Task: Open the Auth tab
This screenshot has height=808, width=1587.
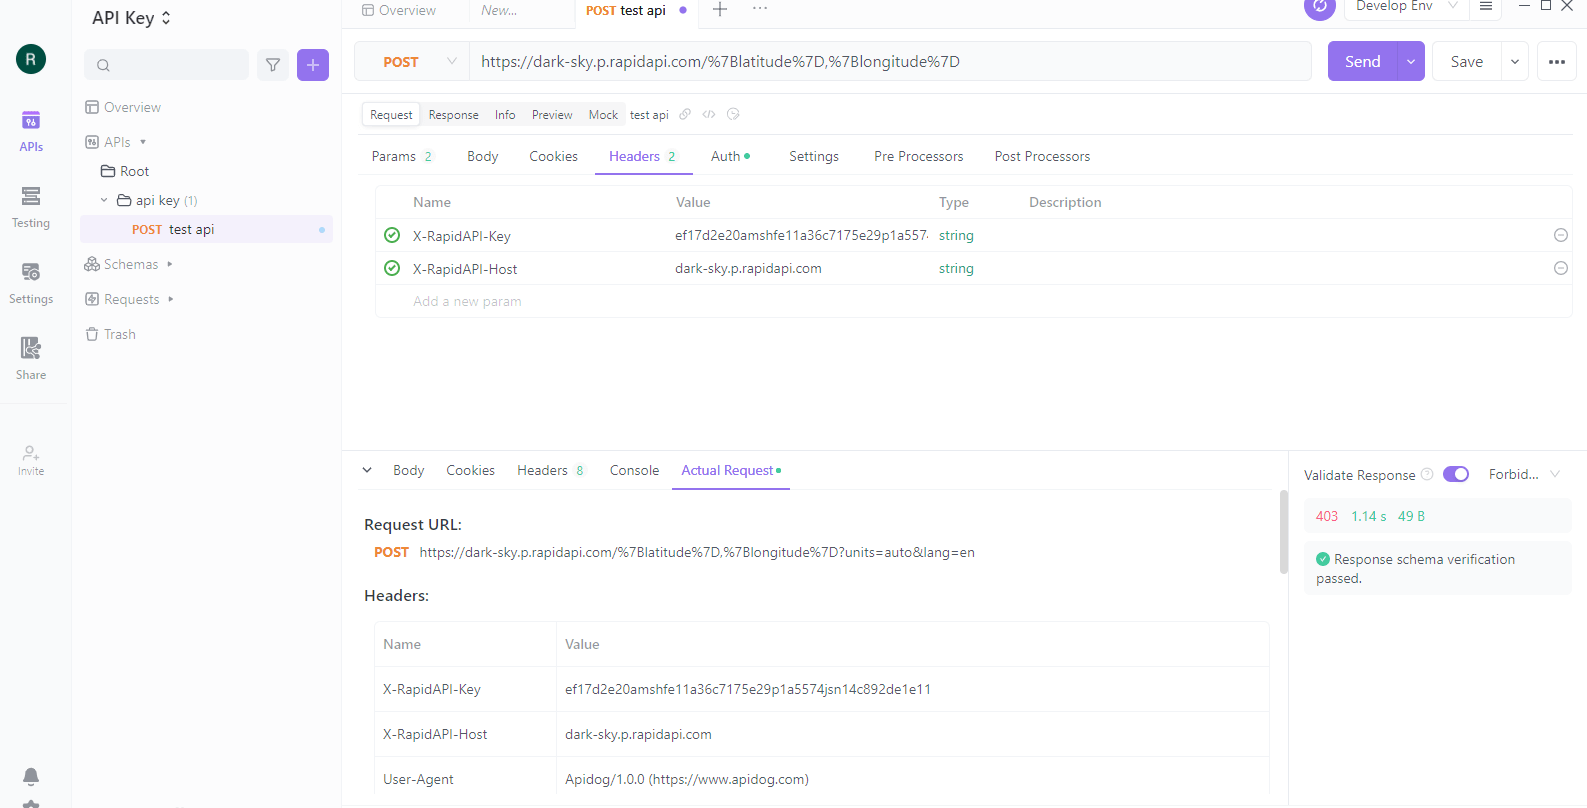Action: pos(730,156)
